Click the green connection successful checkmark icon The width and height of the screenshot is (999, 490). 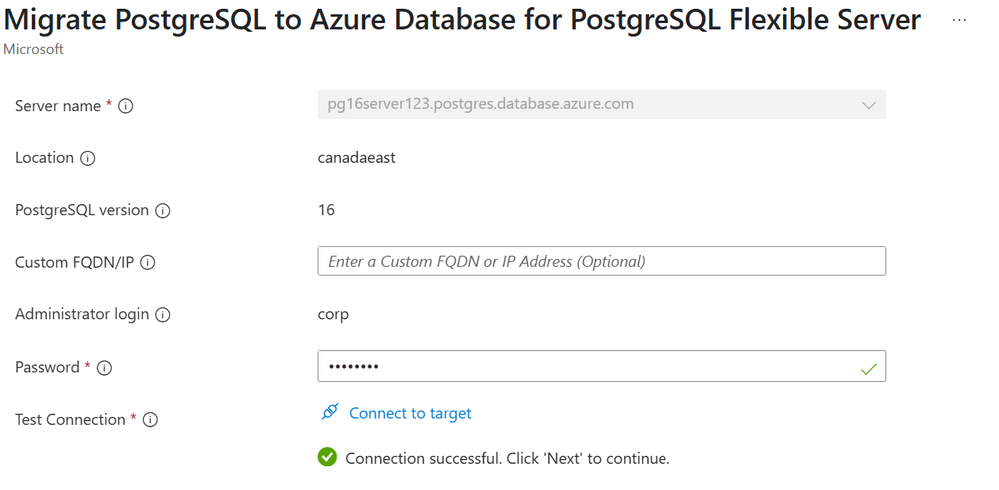(327, 458)
